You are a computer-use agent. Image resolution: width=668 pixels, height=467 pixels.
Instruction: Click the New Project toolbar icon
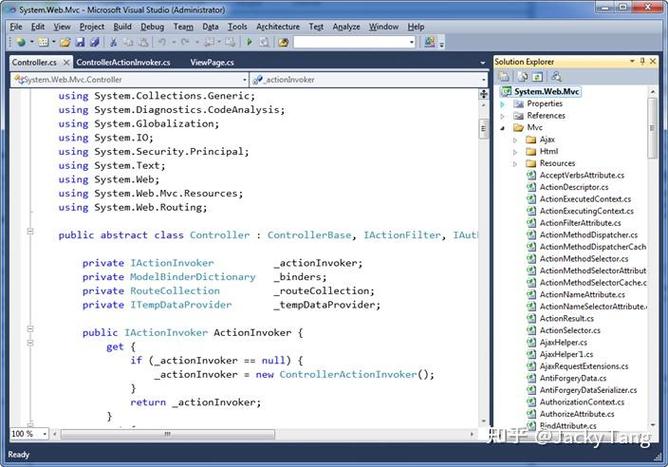(x=21, y=42)
